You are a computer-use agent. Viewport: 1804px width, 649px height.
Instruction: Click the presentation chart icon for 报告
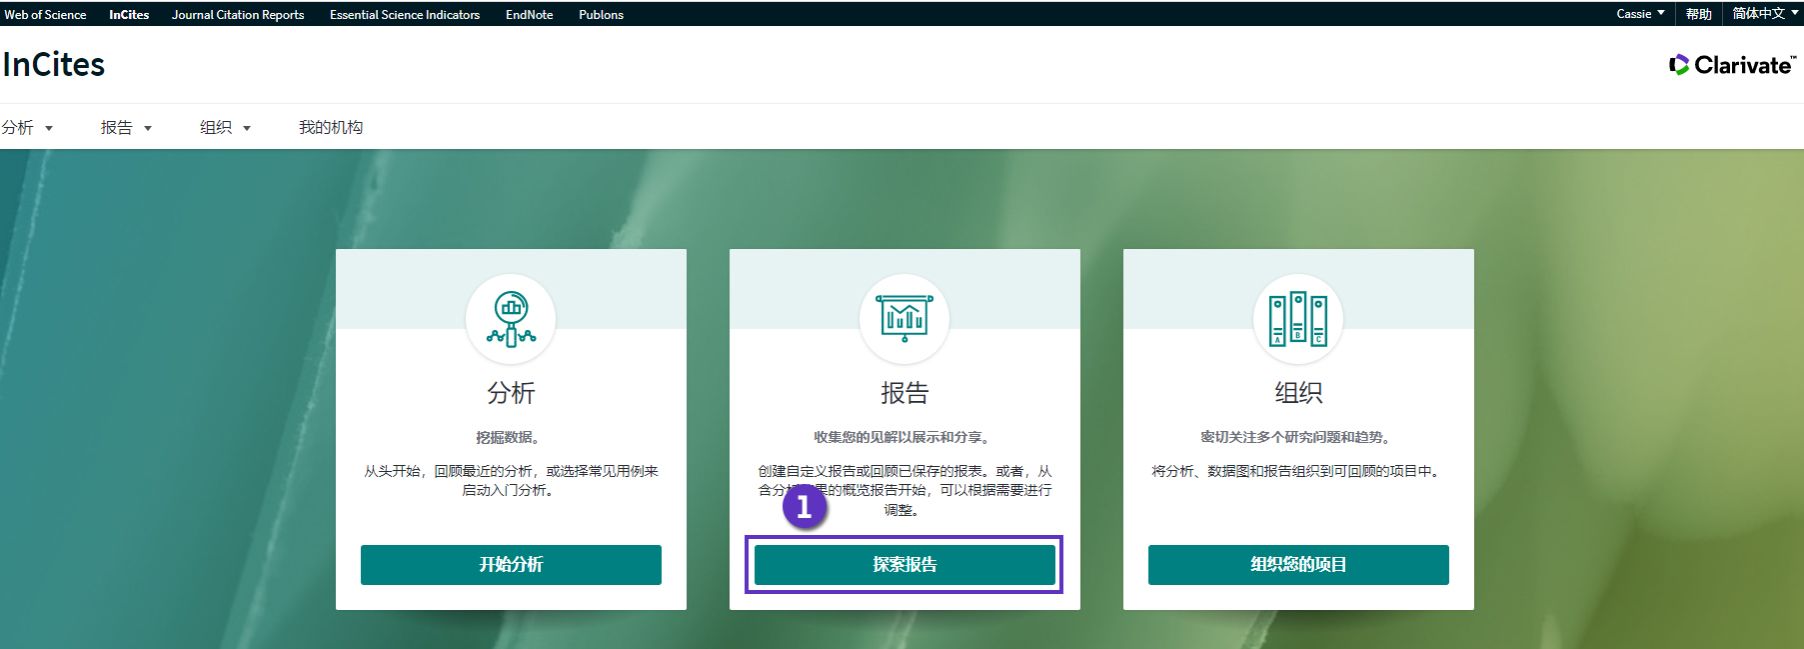904,319
